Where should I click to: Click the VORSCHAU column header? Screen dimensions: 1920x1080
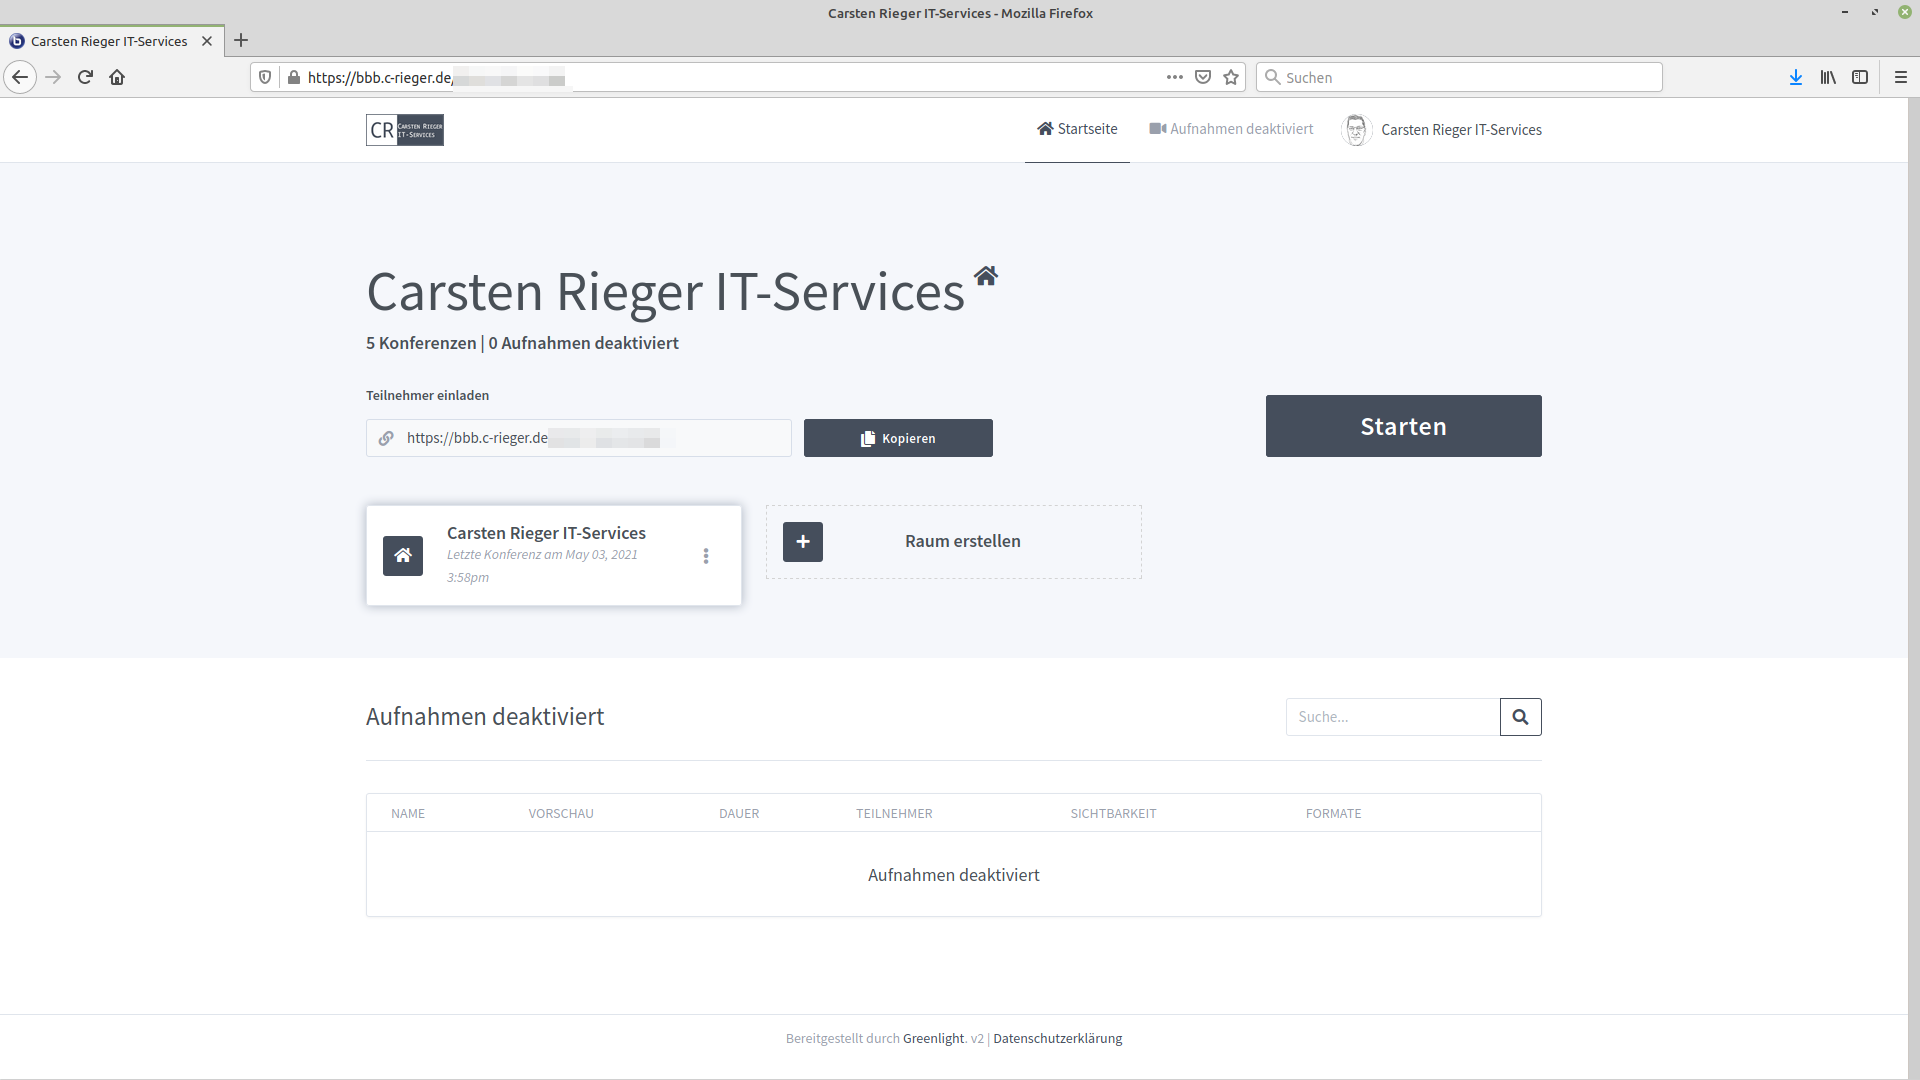click(x=561, y=813)
